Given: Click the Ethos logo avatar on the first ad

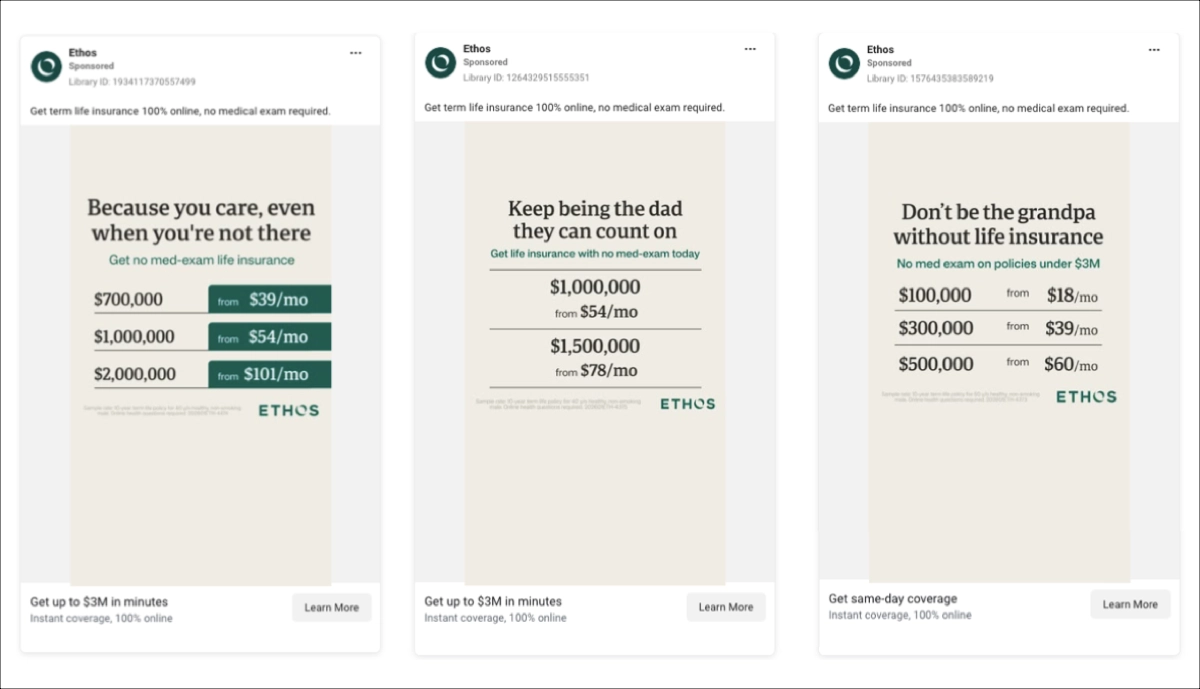Looking at the screenshot, I should tap(48, 63).
